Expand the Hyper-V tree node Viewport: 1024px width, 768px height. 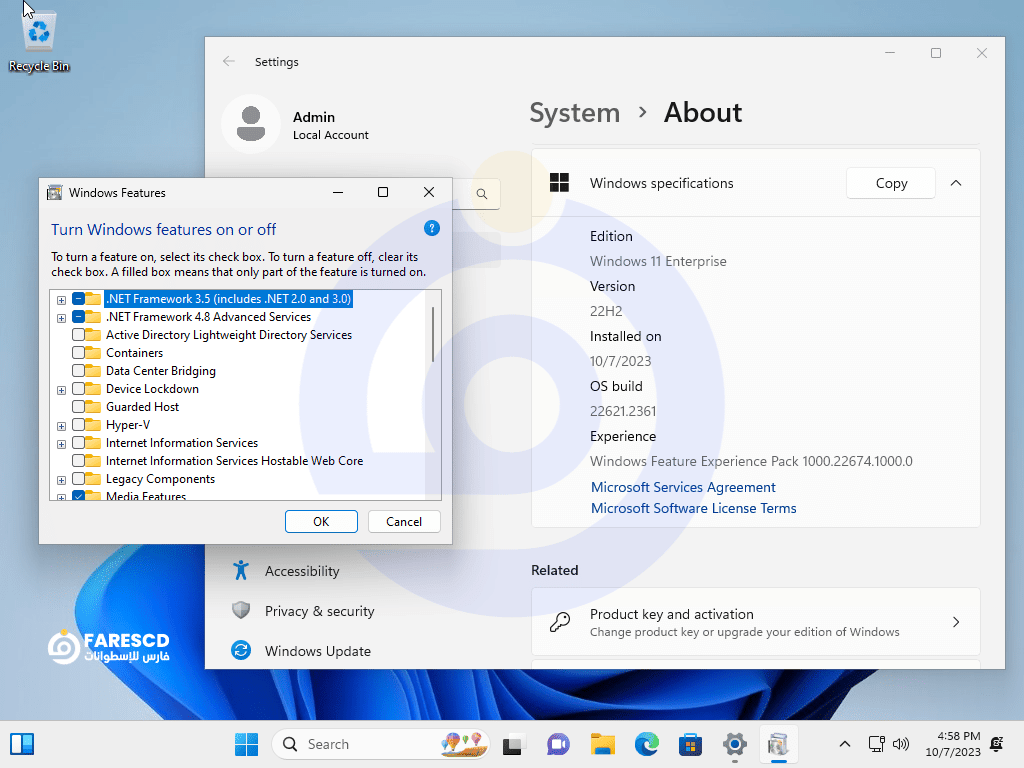tap(61, 426)
